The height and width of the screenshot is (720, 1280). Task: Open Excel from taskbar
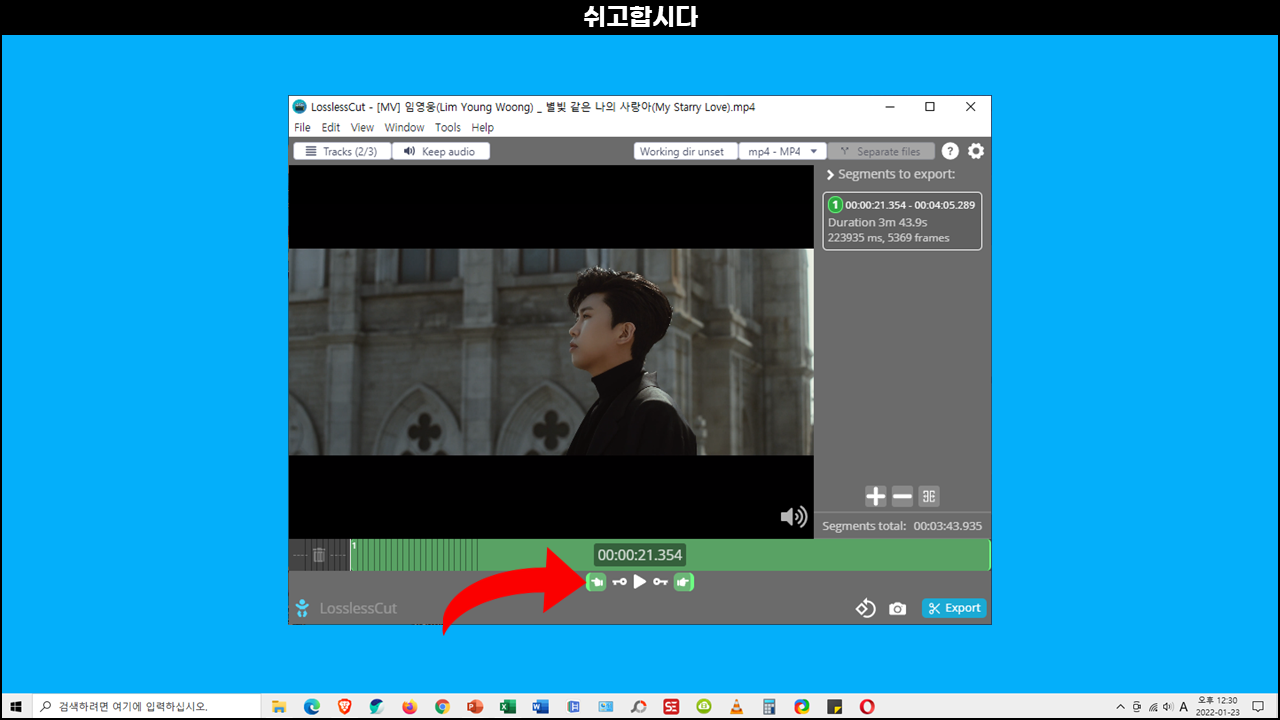click(507, 706)
